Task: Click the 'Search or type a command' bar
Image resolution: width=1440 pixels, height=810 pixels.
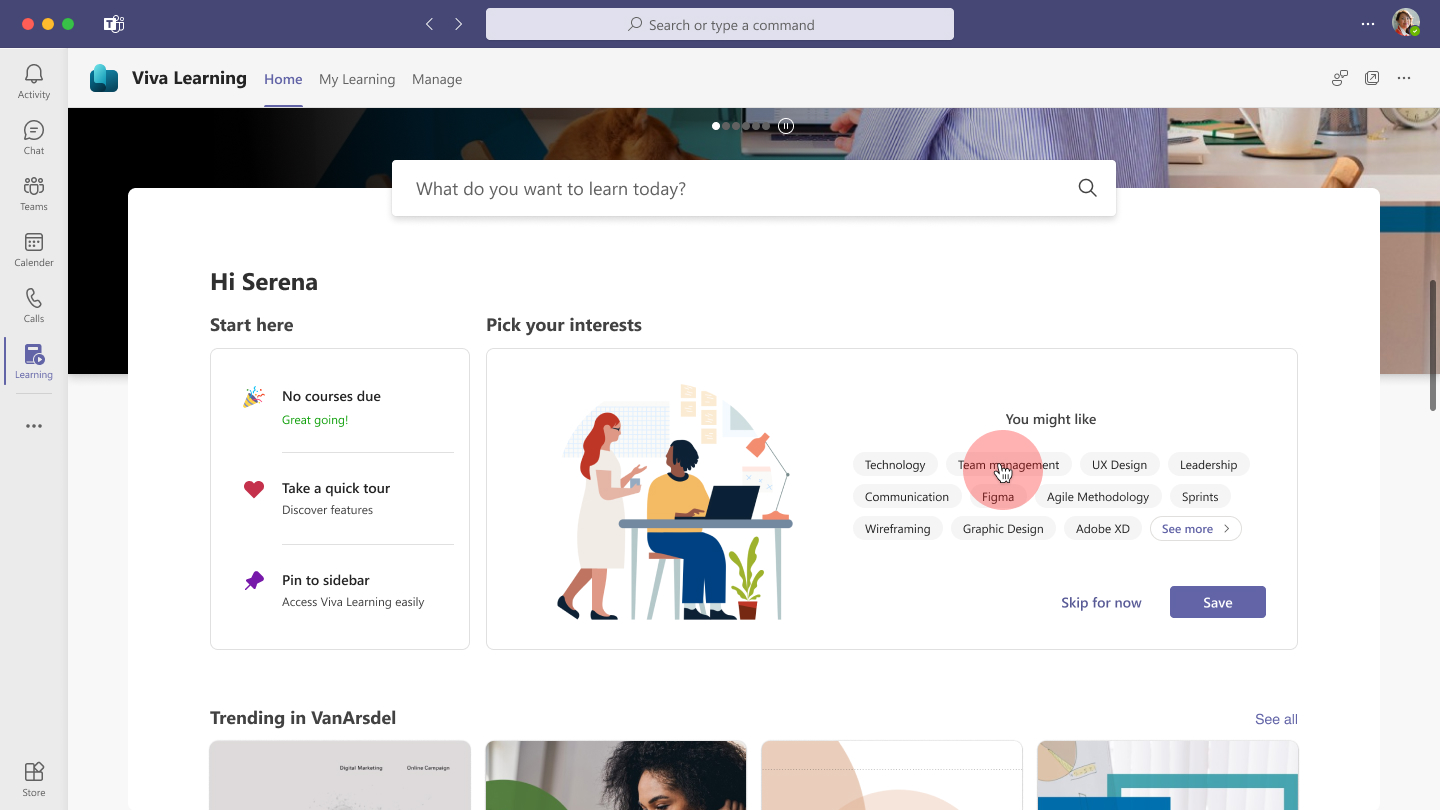Action: pyautogui.click(x=720, y=24)
